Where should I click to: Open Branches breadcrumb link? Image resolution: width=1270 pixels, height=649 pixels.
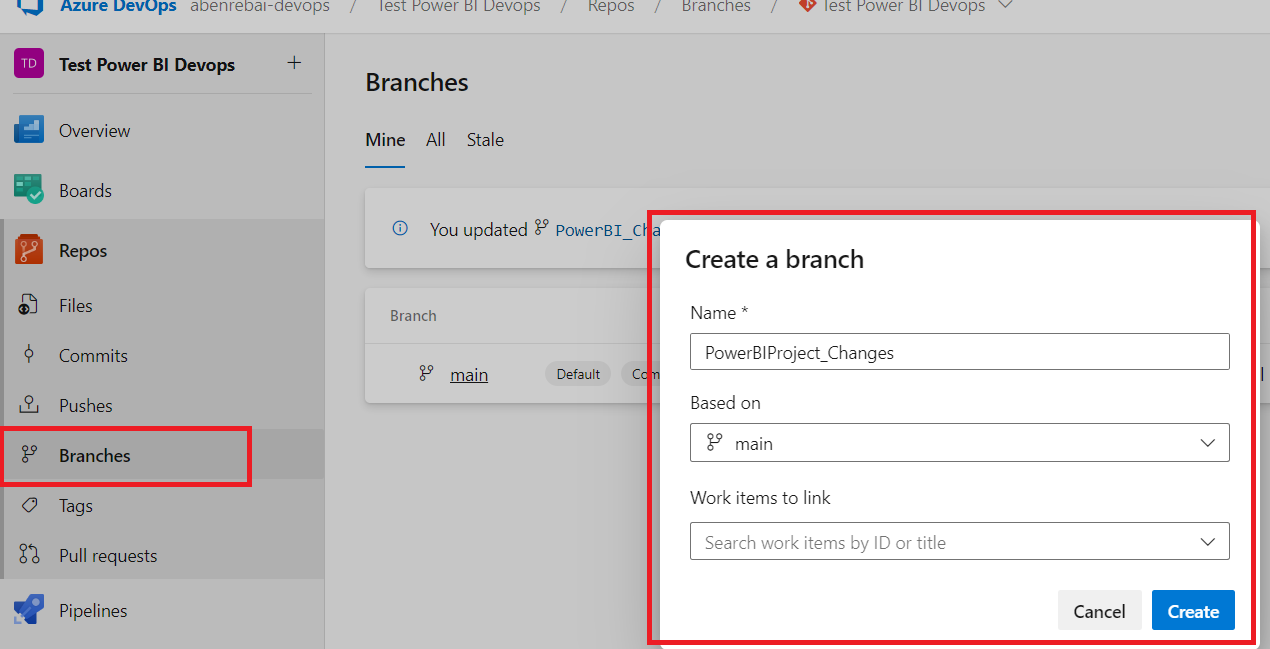[x=716, y=6]
